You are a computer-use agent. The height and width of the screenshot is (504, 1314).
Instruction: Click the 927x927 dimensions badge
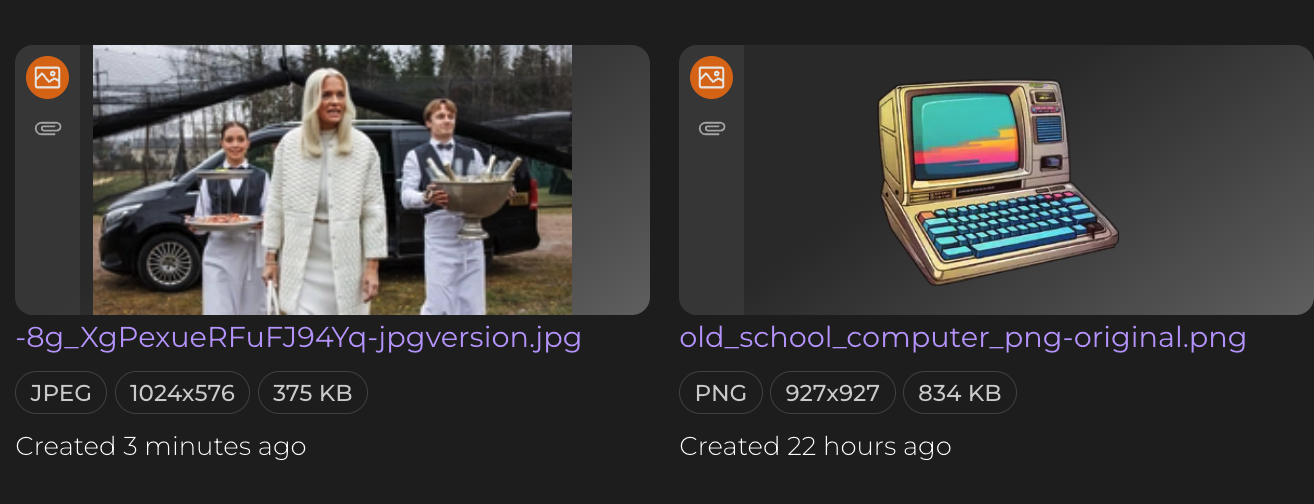coord(833,393)
